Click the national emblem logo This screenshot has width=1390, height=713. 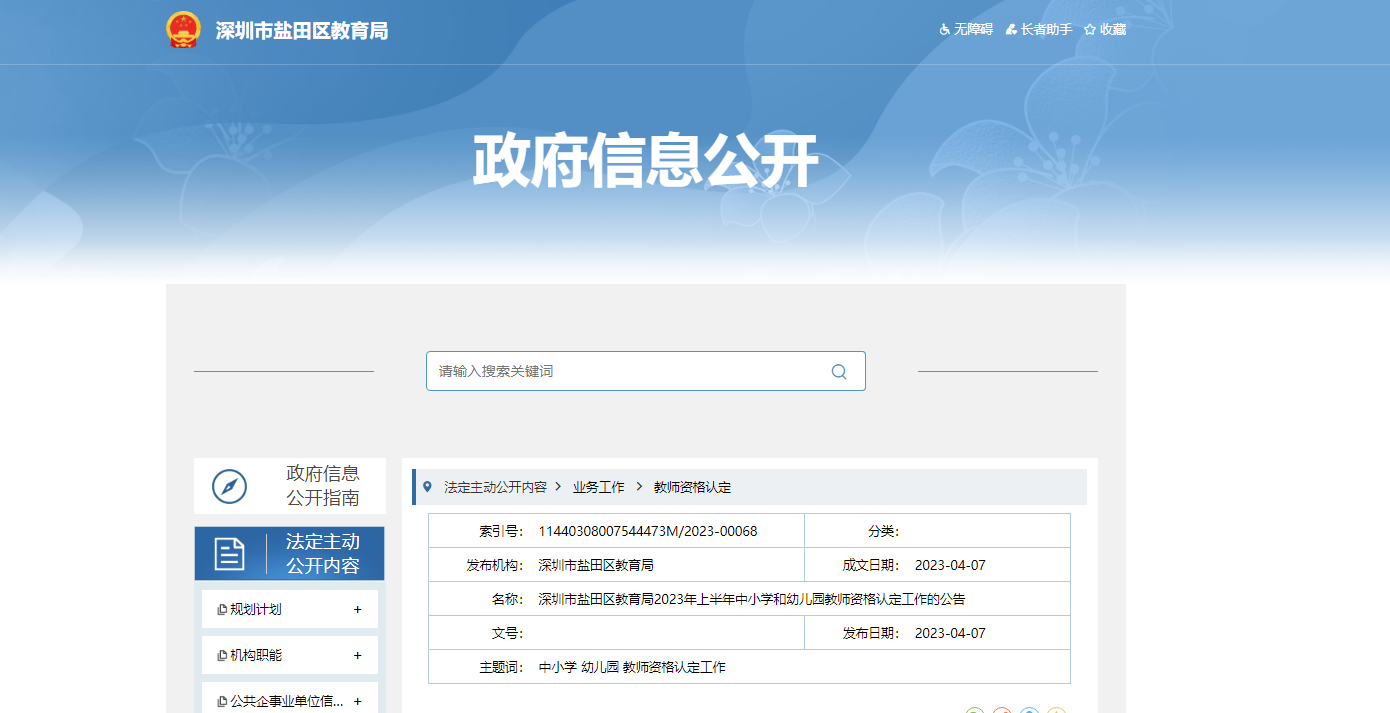pos(183,30)
